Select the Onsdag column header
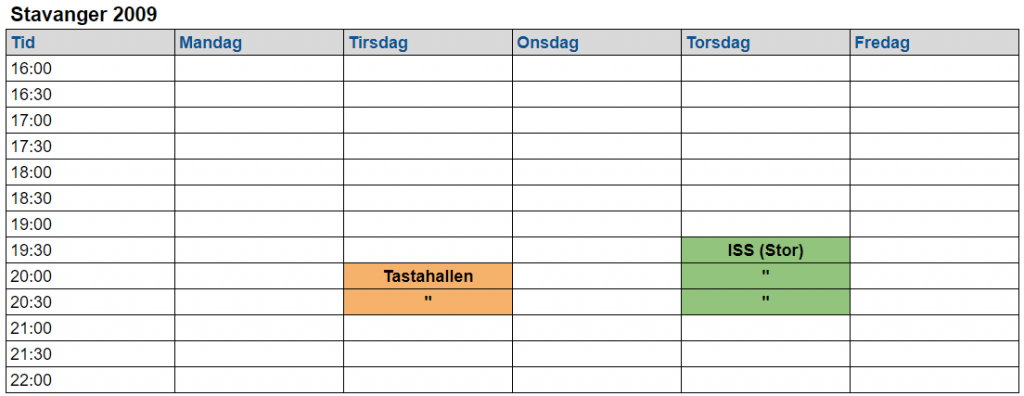This screenshot has height=396, width=1024. (x=597, y=42)
